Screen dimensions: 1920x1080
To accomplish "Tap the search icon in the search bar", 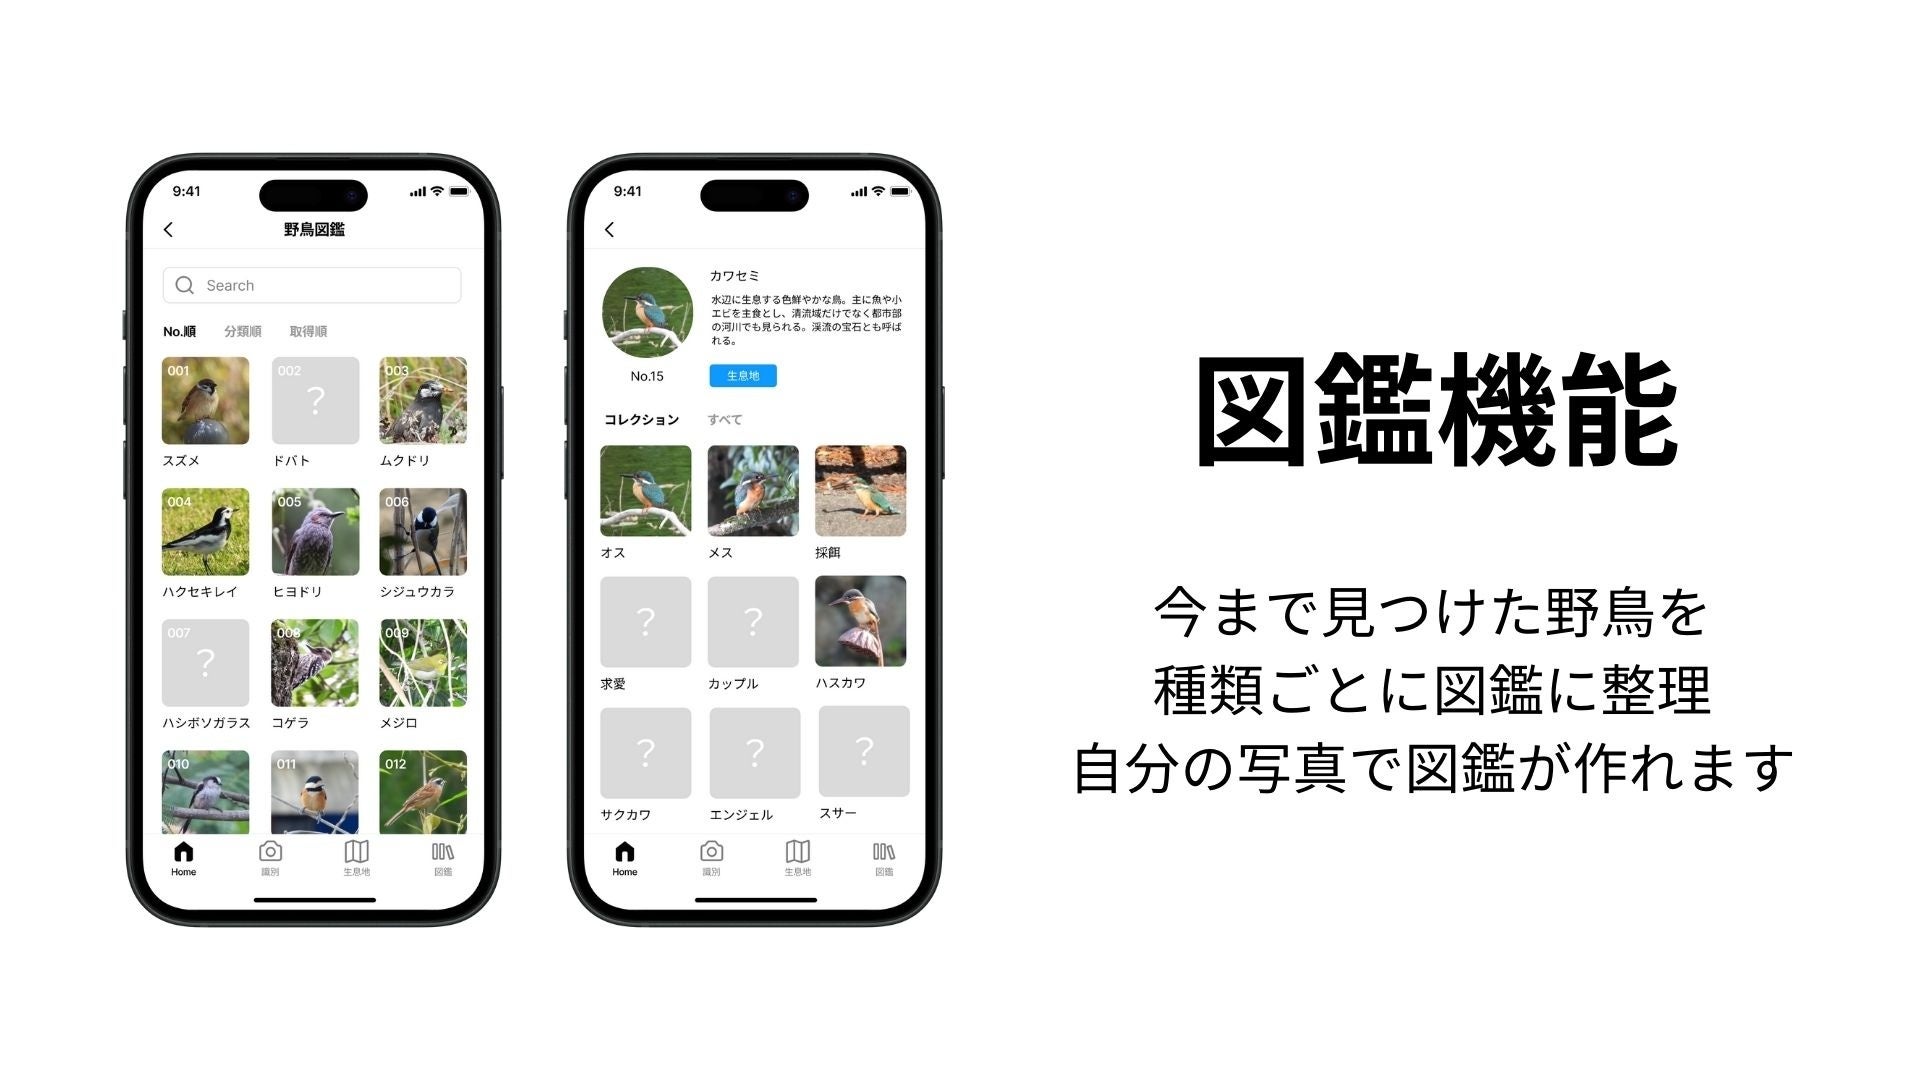I will click(189, 285).
